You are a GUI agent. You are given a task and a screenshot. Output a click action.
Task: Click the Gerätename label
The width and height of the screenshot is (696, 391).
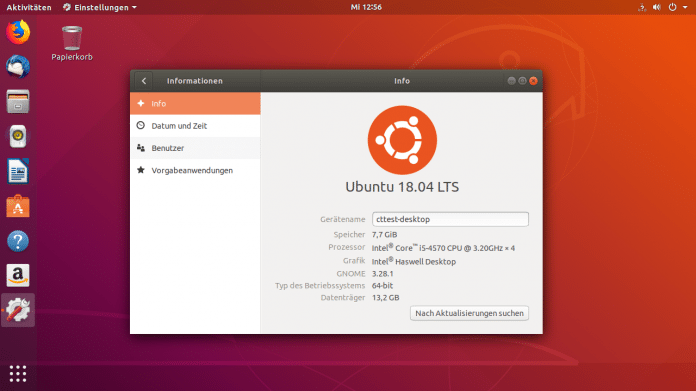click(343, 219)
